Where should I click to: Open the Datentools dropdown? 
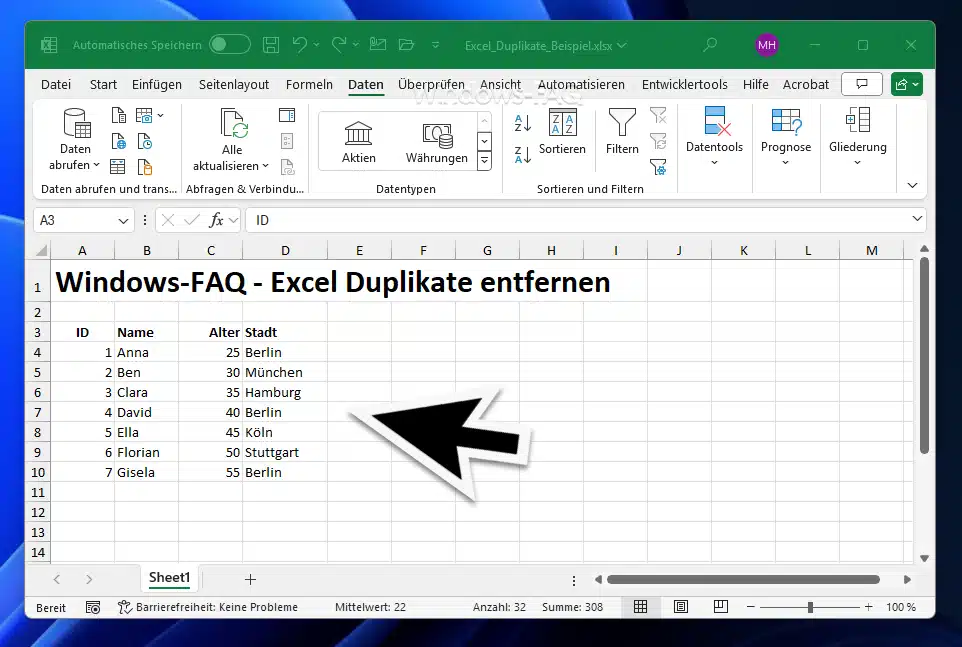point(714,136)
